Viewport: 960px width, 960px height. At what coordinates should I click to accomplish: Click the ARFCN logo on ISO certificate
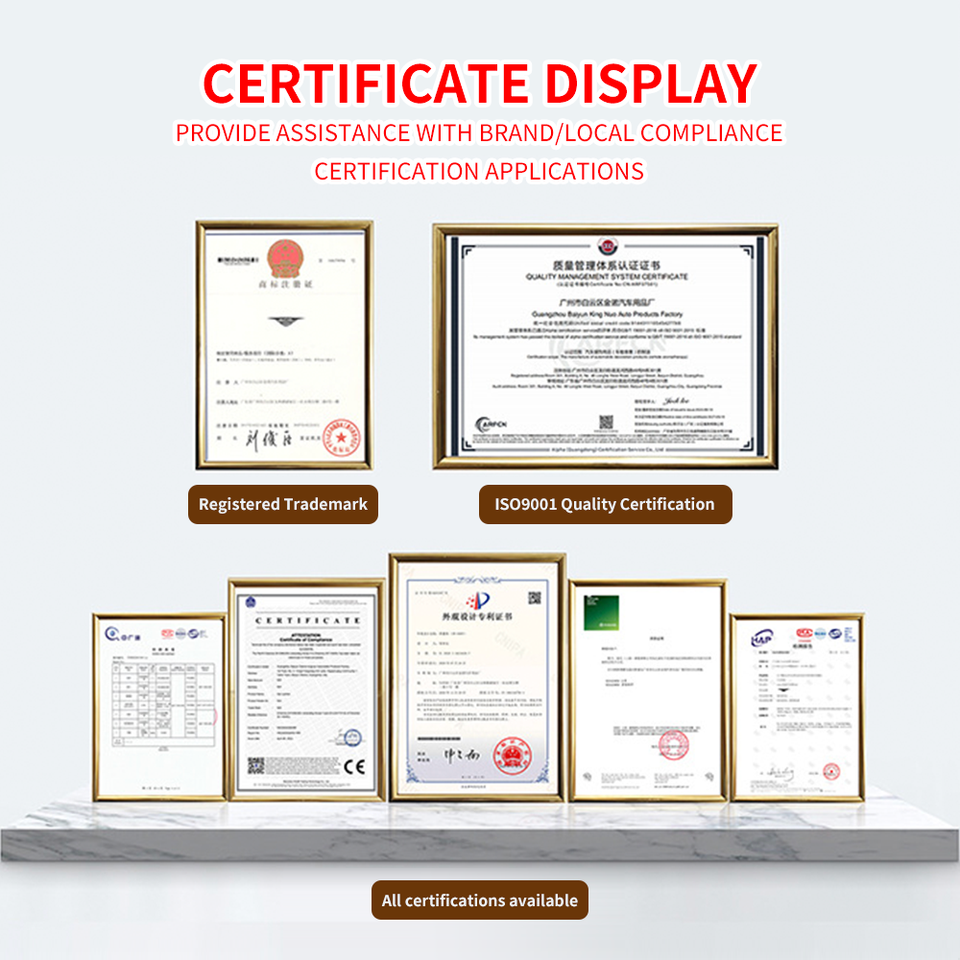pyautogui.click(x=491, y=424)
